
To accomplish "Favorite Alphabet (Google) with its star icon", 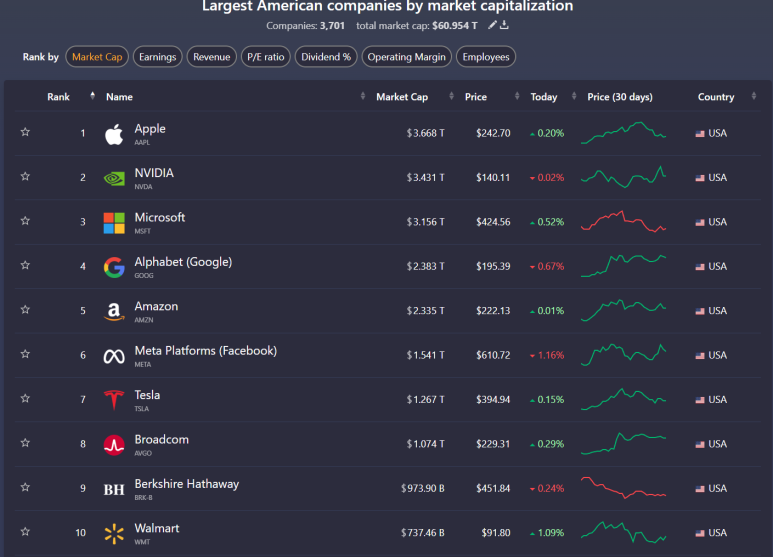I will click(25, 265).
